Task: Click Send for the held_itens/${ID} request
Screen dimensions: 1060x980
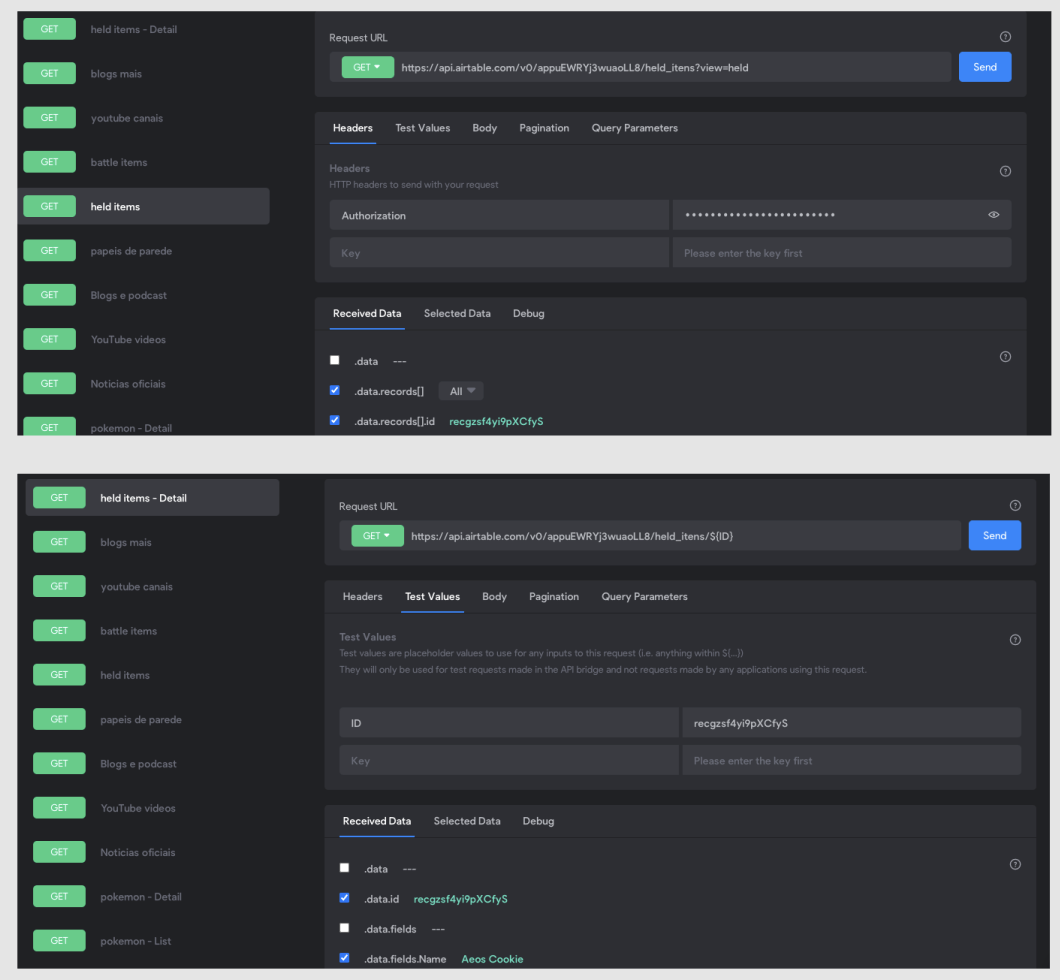Action: pos(994,535)
